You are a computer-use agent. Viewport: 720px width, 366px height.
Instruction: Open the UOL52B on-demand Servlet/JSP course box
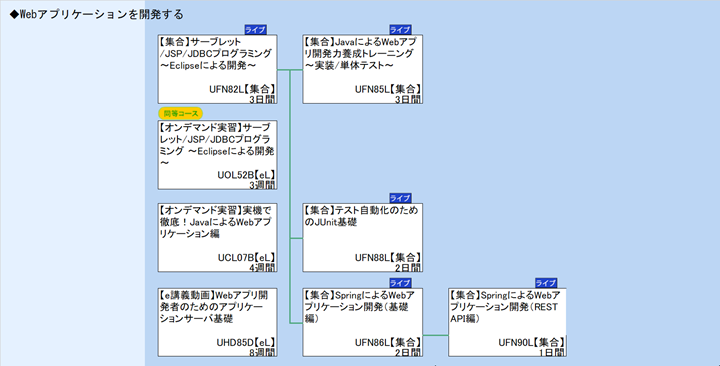(218, 155)
